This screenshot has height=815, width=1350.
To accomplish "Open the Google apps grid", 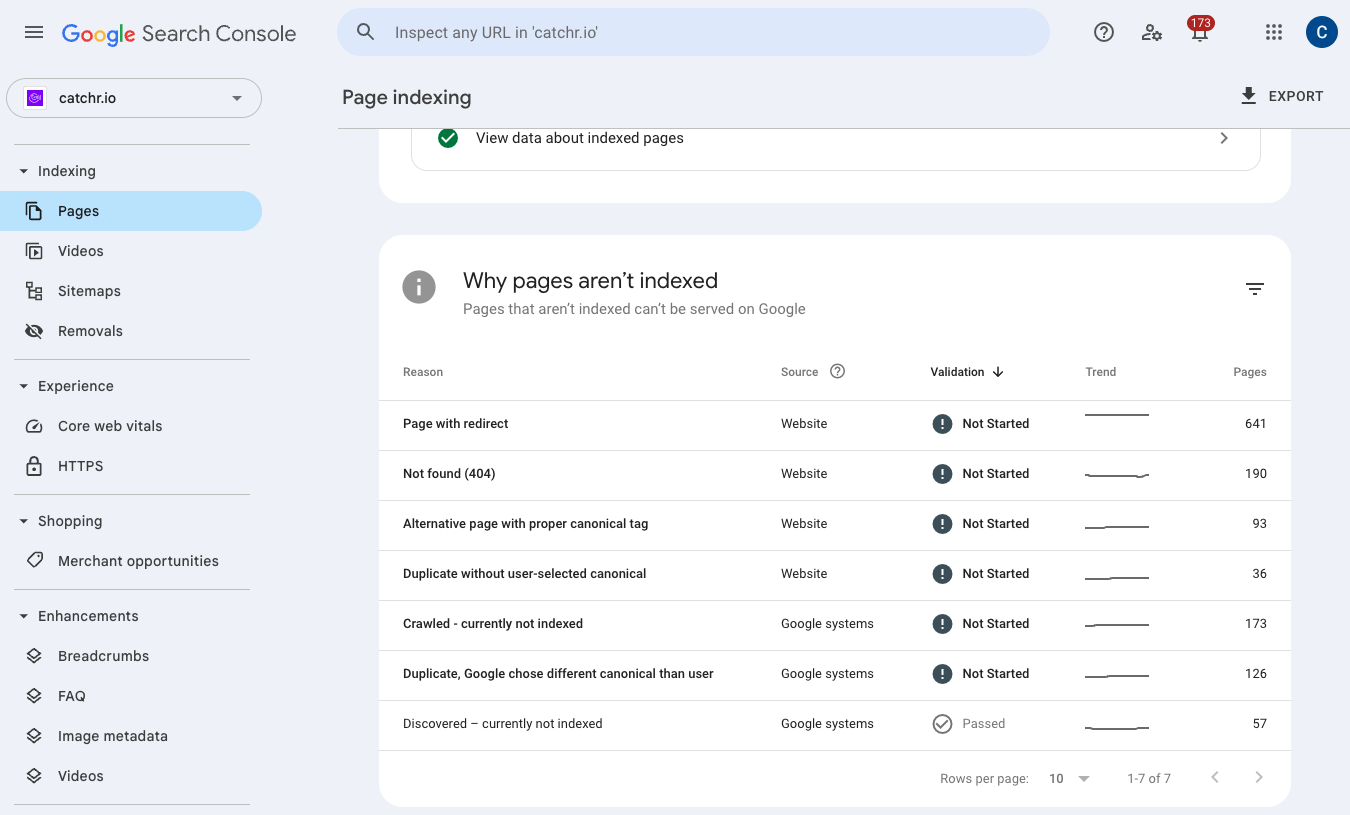I will click(1274, 32).
